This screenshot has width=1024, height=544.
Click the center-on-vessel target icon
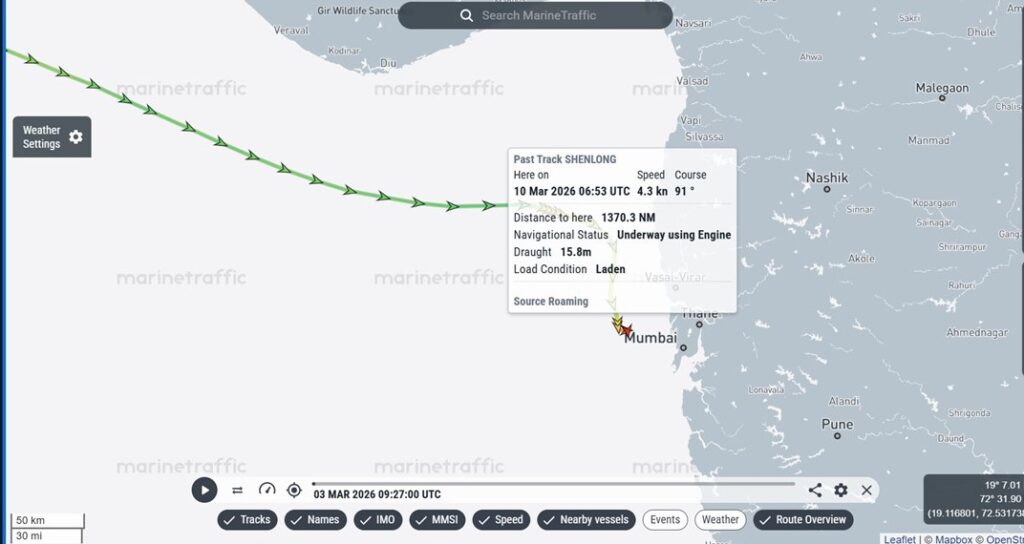click(294, 490)
